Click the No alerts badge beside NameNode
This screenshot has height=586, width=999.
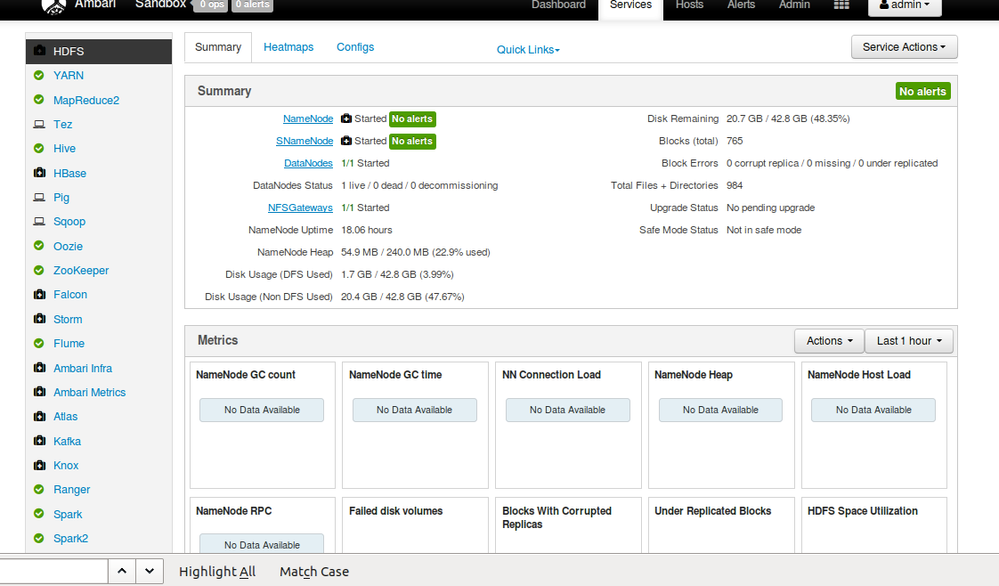(412, 119)
